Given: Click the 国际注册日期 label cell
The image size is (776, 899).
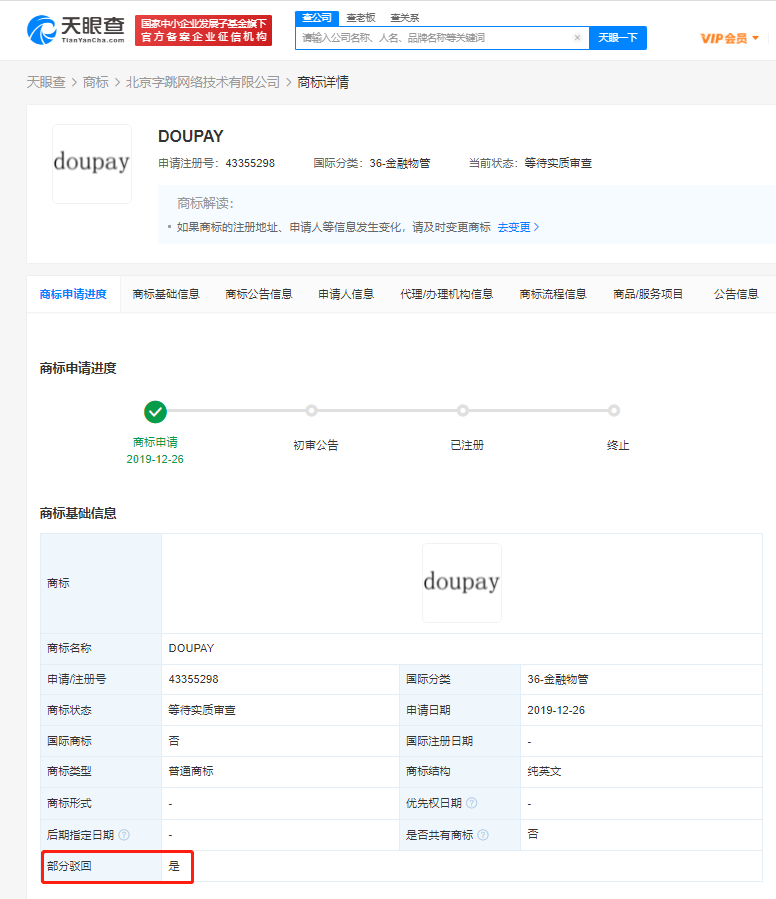Looking at the screenshot, I should (460, 741).
